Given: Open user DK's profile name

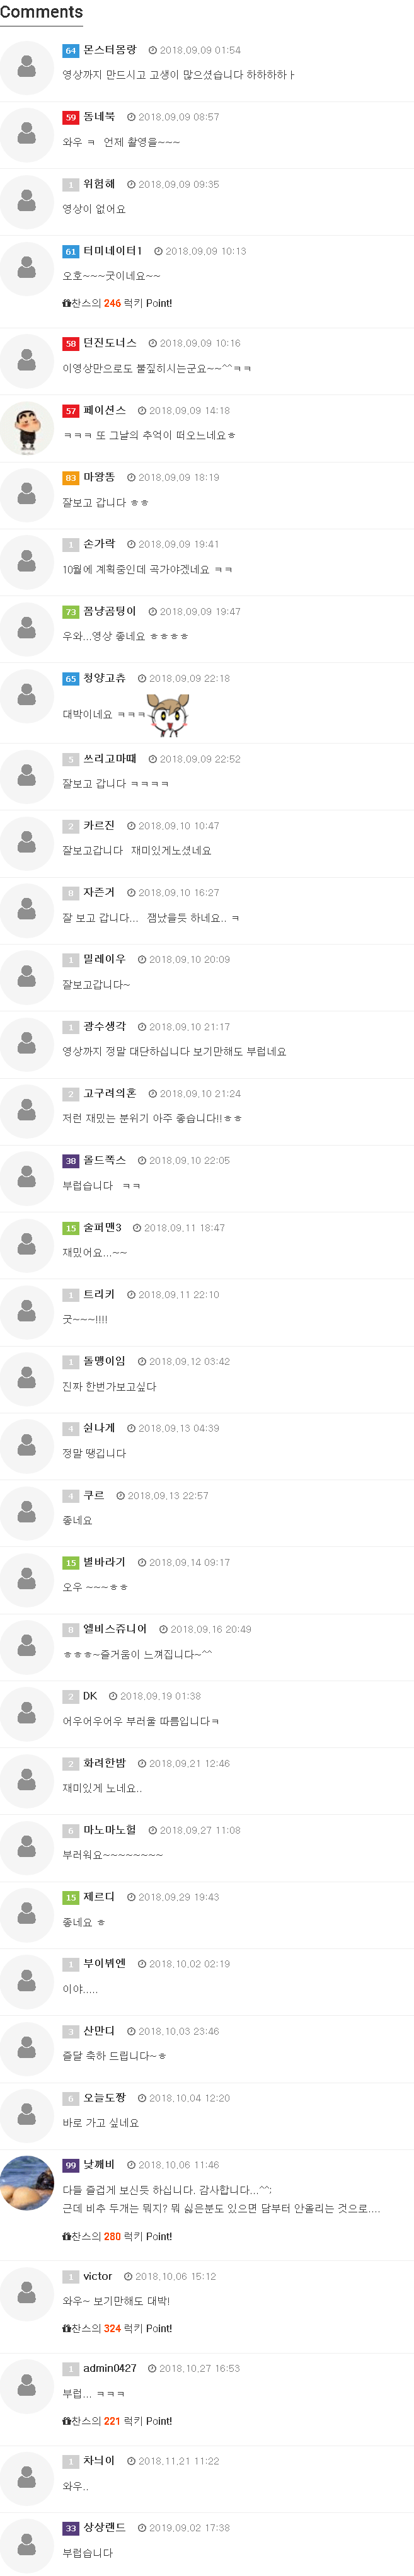Looking at the screenshot, I should 90,1696.
